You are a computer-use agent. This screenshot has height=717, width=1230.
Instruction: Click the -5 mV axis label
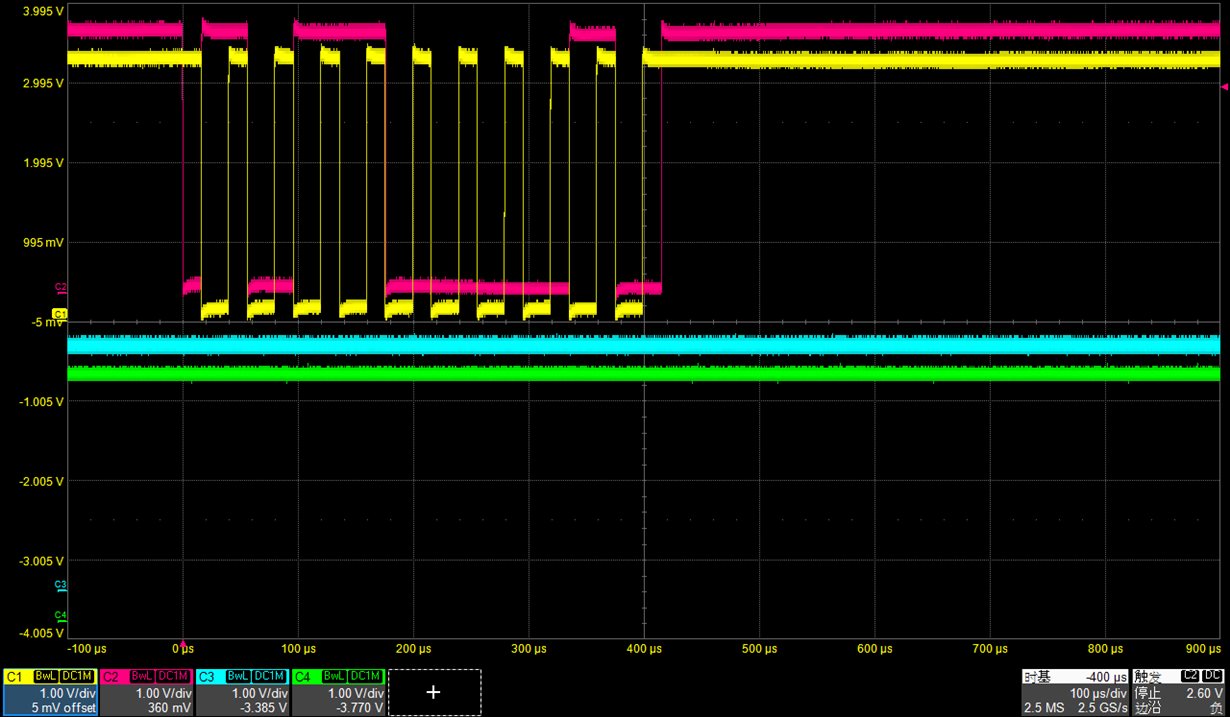[46, 322]
